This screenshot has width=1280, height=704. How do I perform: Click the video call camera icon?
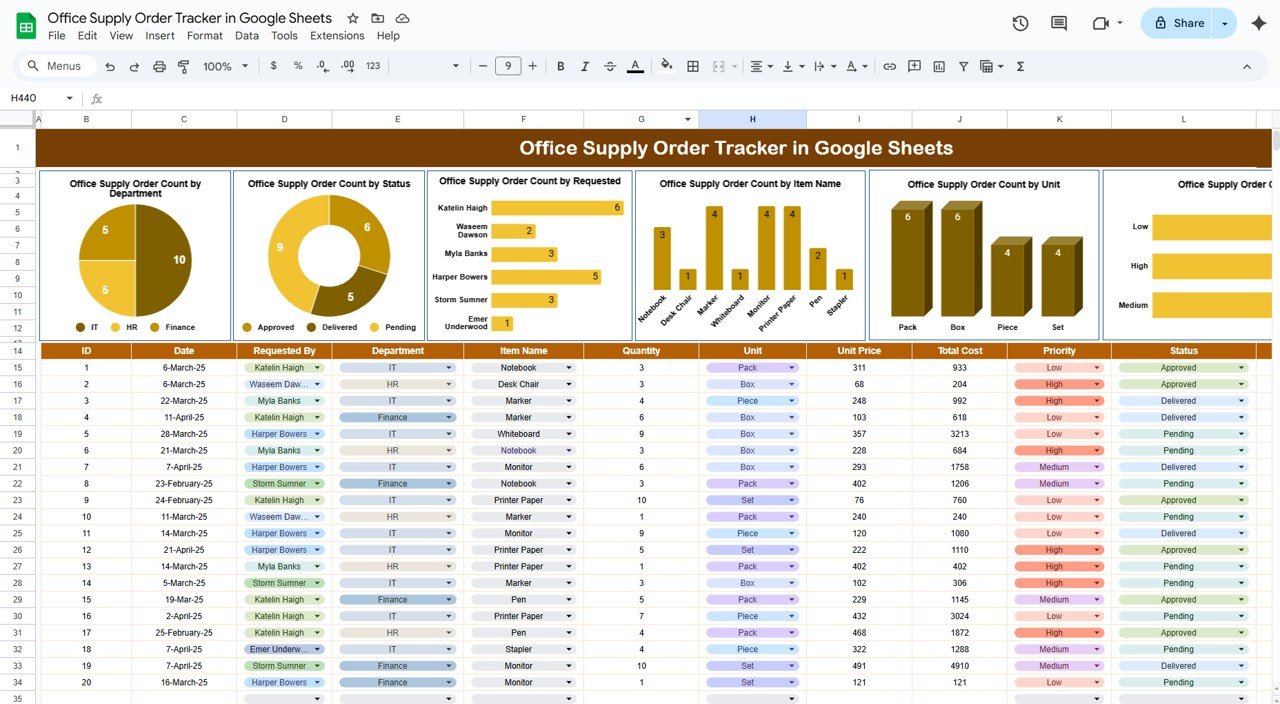(x=1102, y=23)
